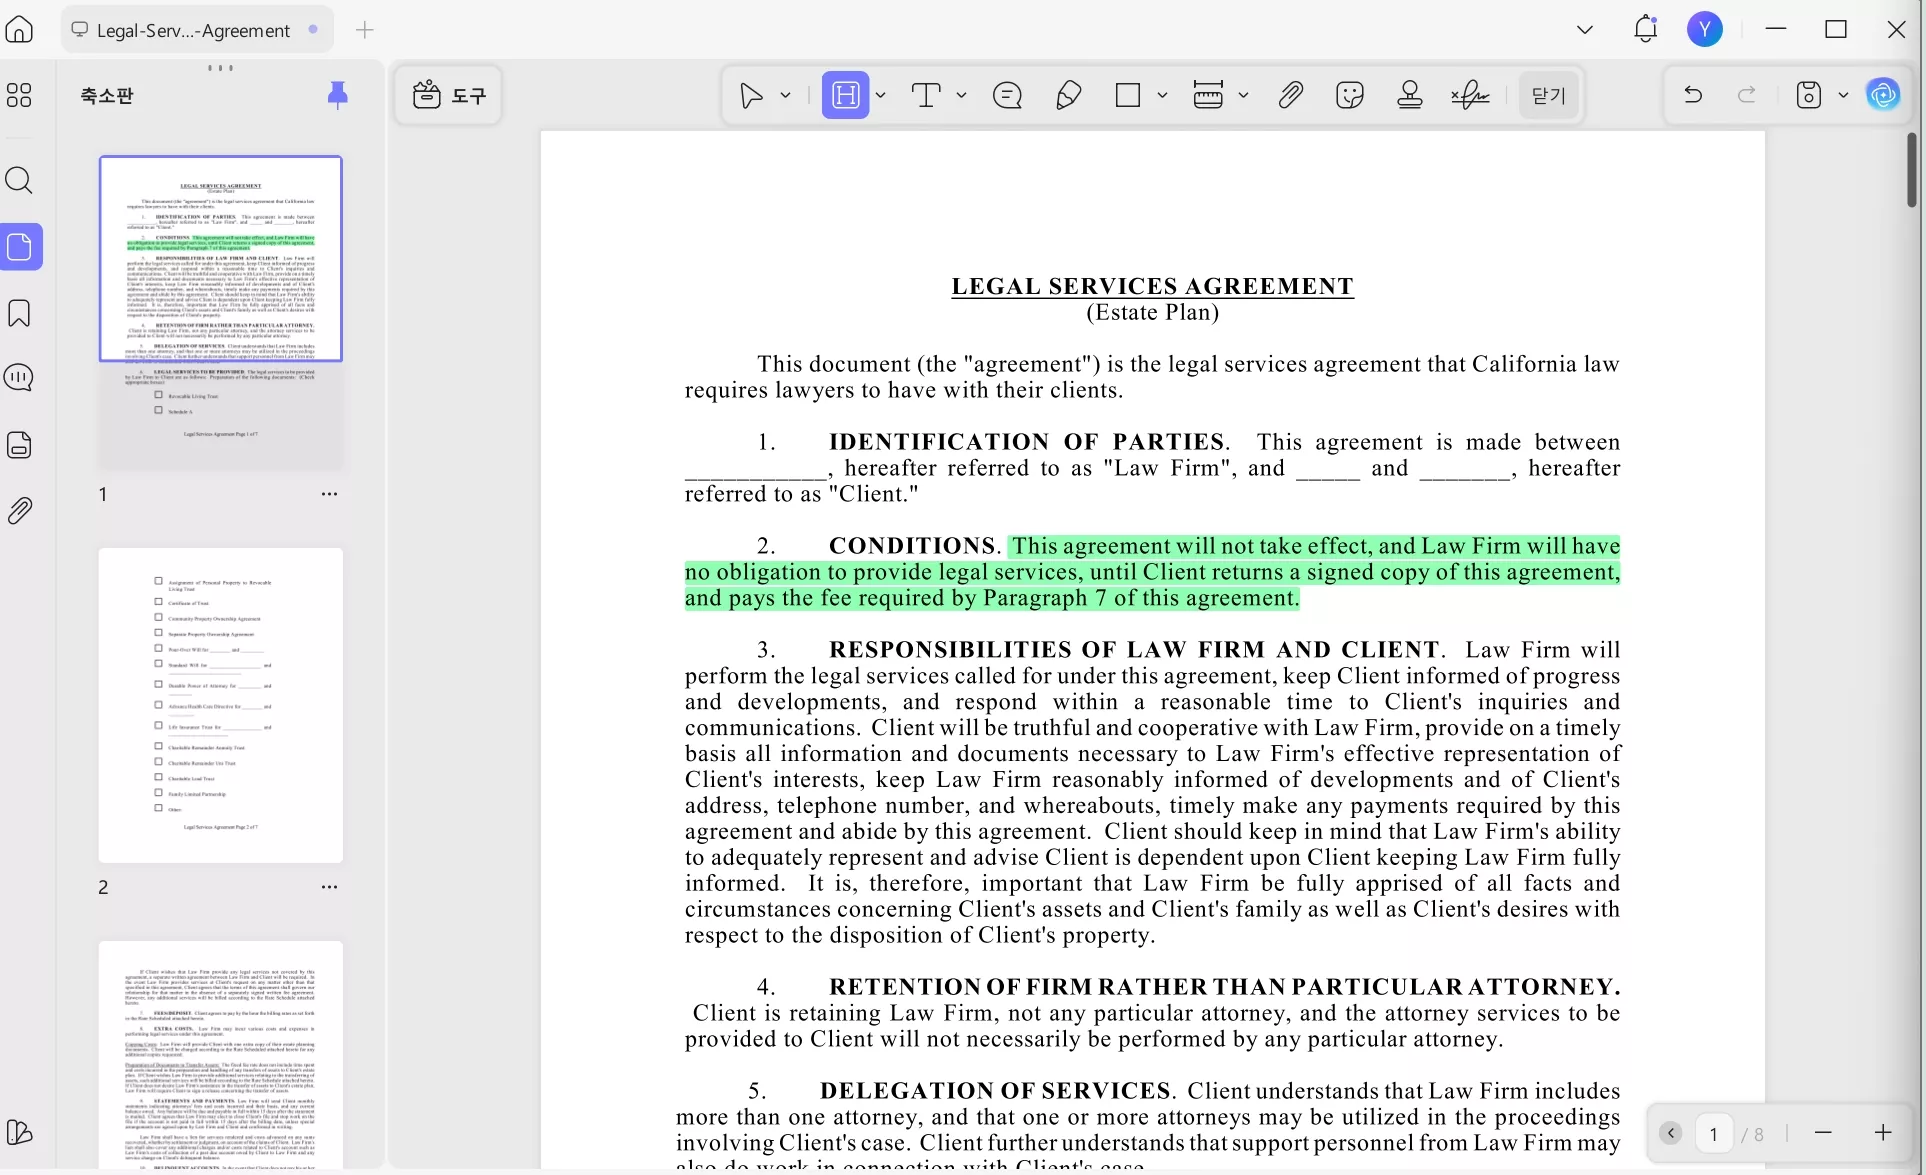Open page 2 thumbnail
The width and height of the screenshot is (1926, 1175).
pos(220,705)
